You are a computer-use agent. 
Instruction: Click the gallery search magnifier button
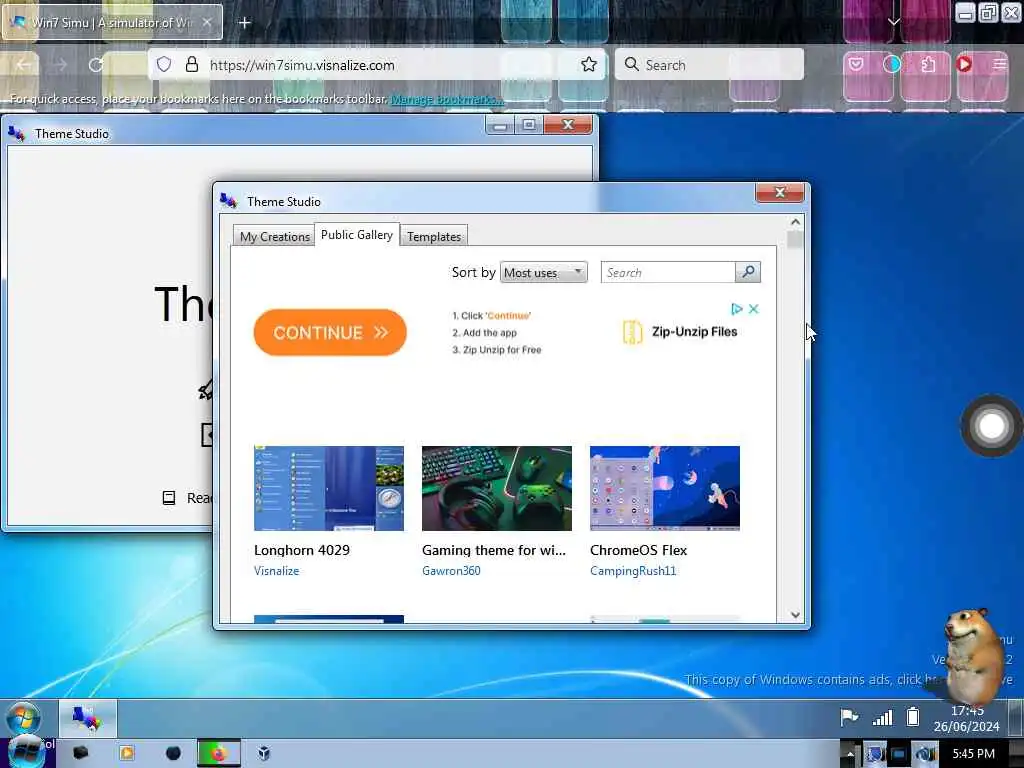click(x=748, y=272)
